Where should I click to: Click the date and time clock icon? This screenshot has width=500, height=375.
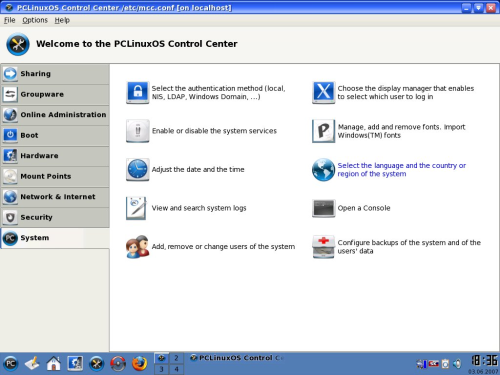click(137, 169)
